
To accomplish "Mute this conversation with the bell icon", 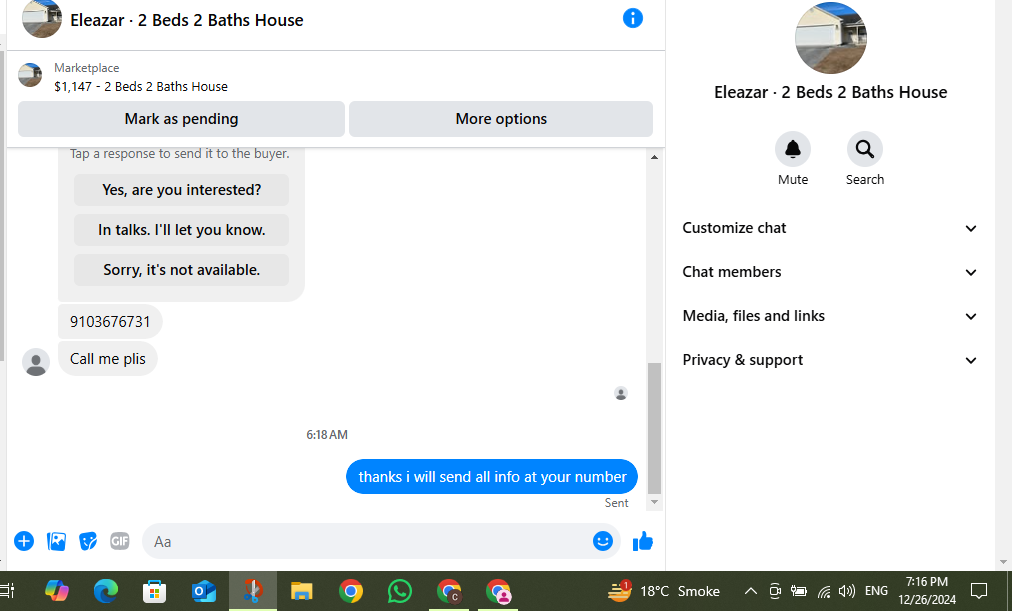I will click(793, 150).
